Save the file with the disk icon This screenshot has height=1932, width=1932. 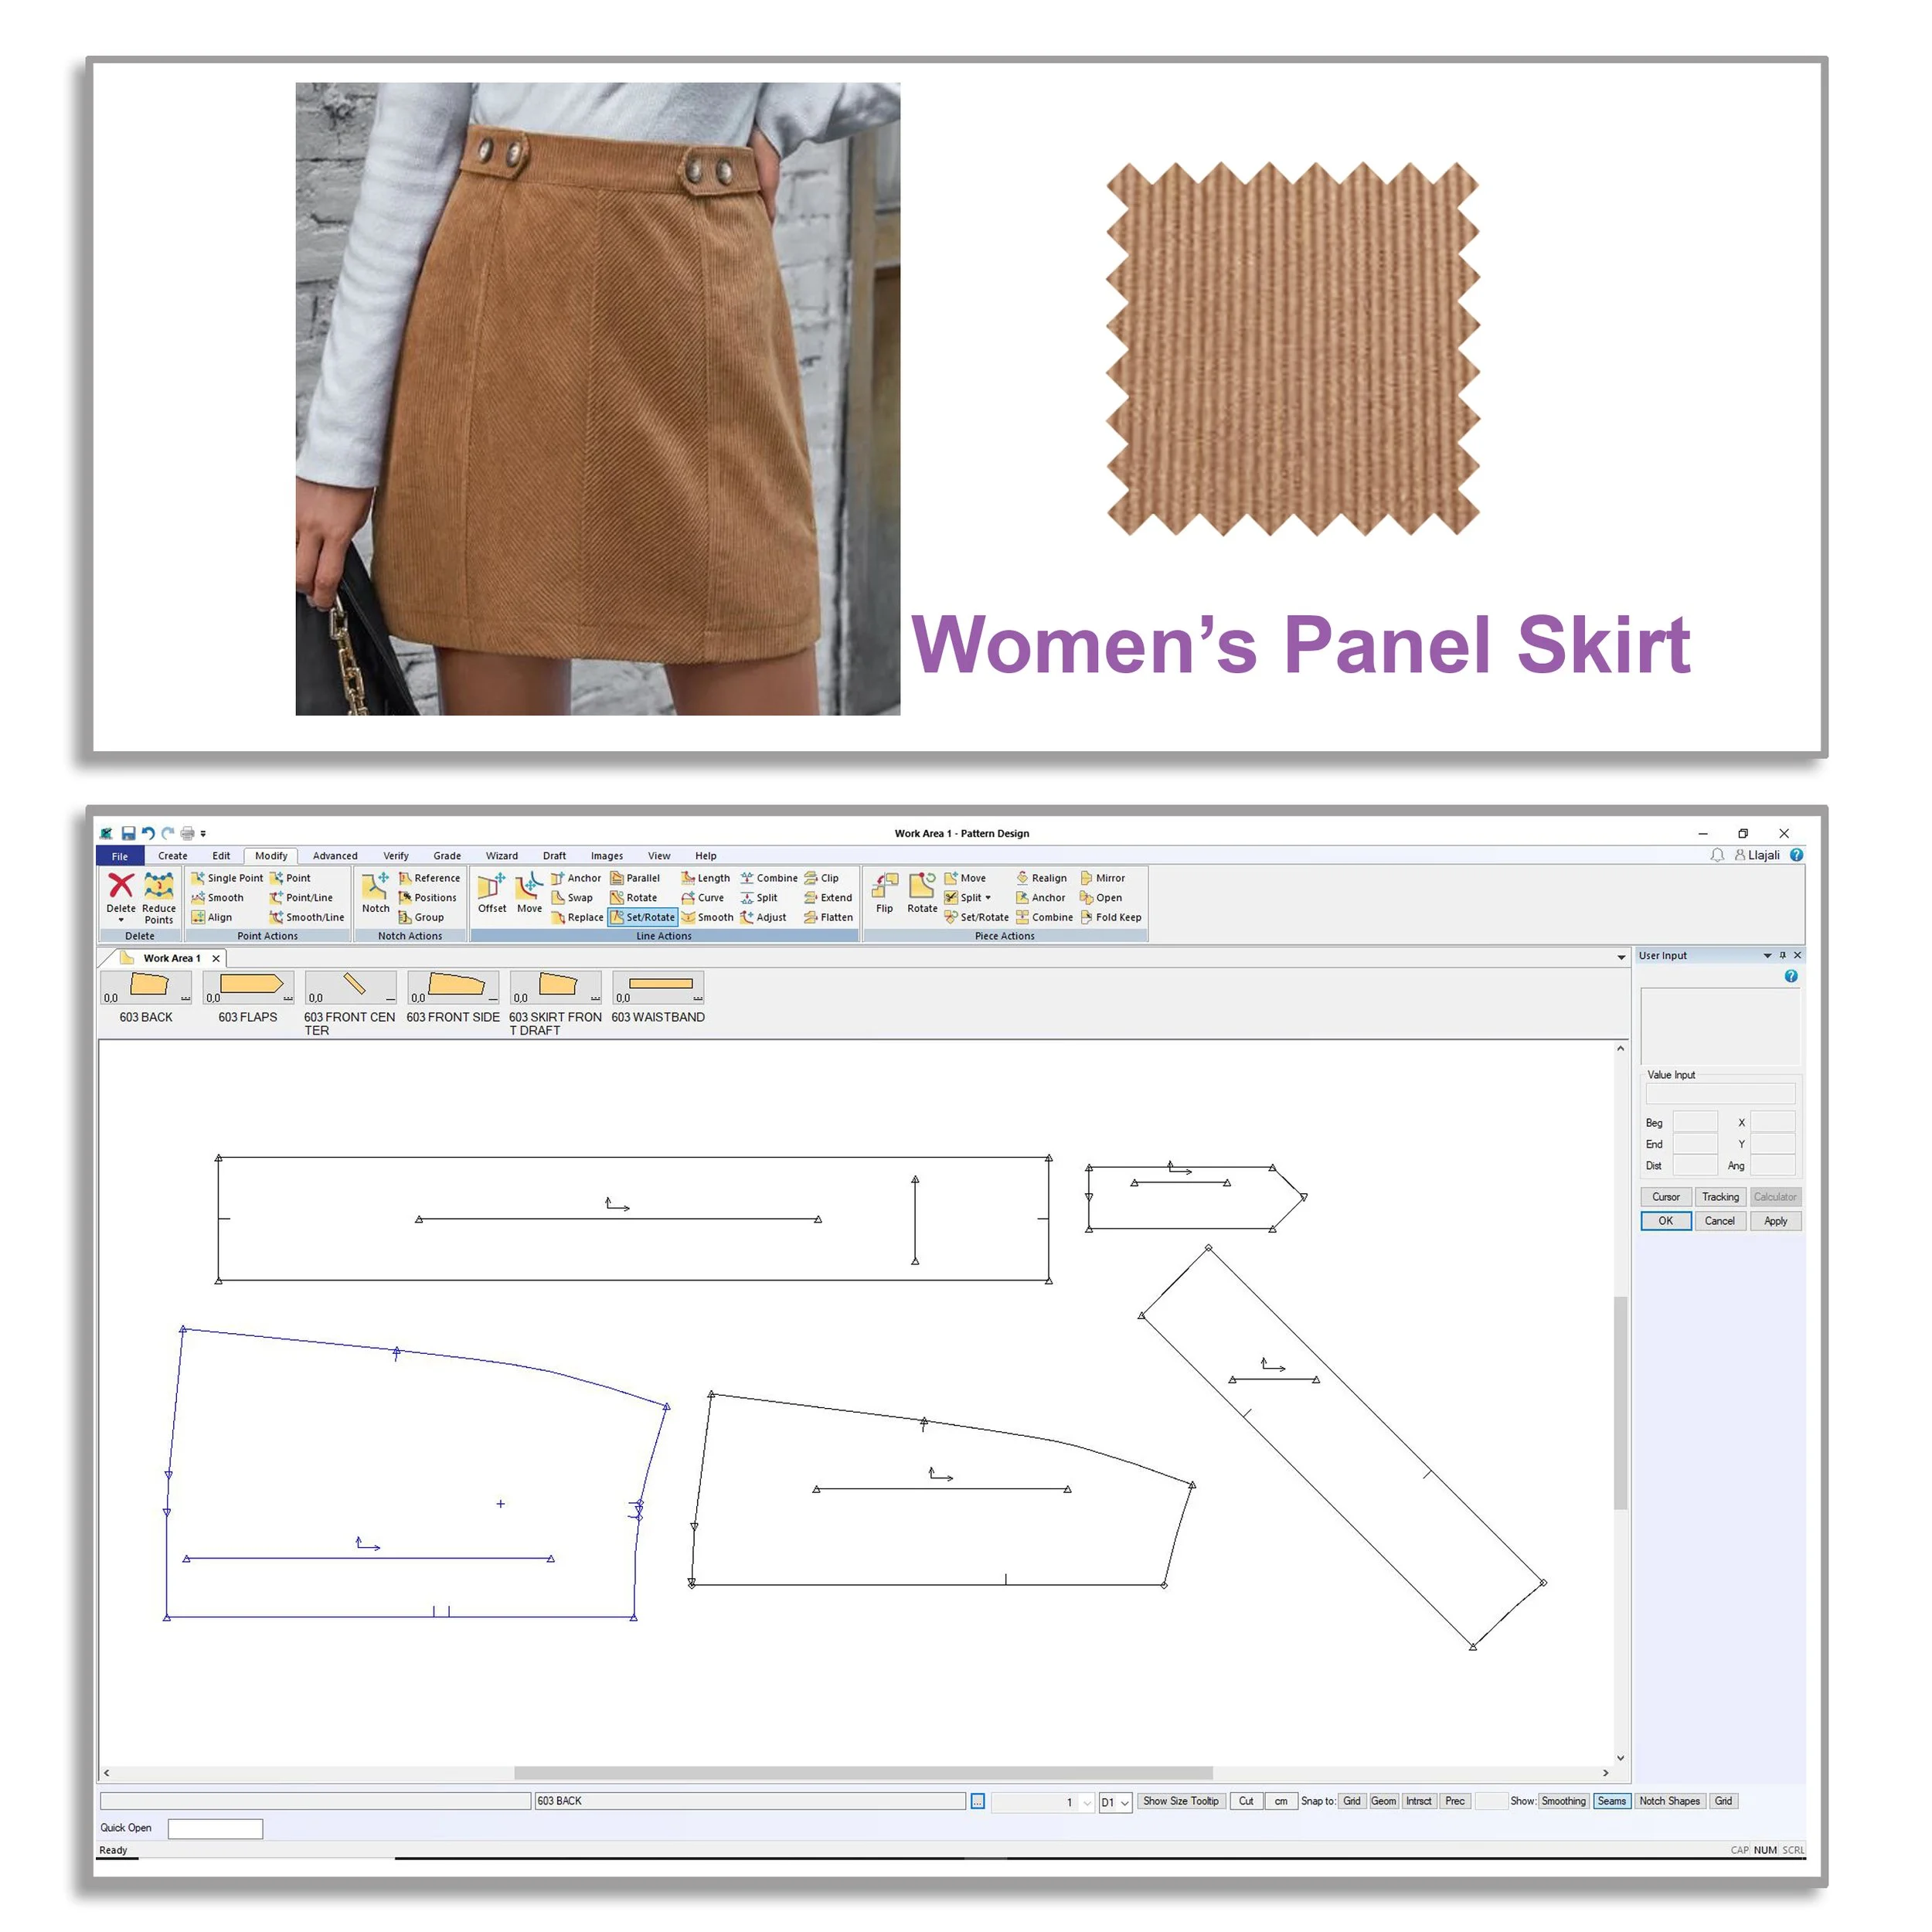point(128,833)
